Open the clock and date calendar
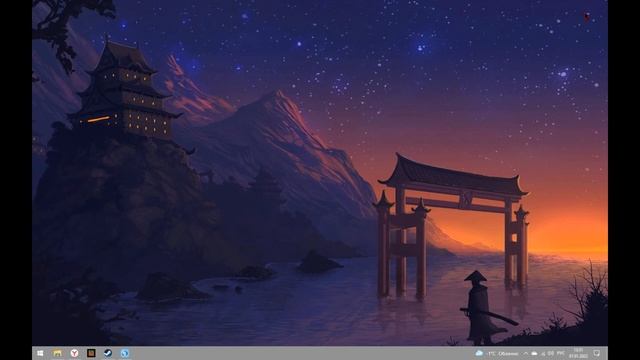The image size is (640, 360). (578, 353)
